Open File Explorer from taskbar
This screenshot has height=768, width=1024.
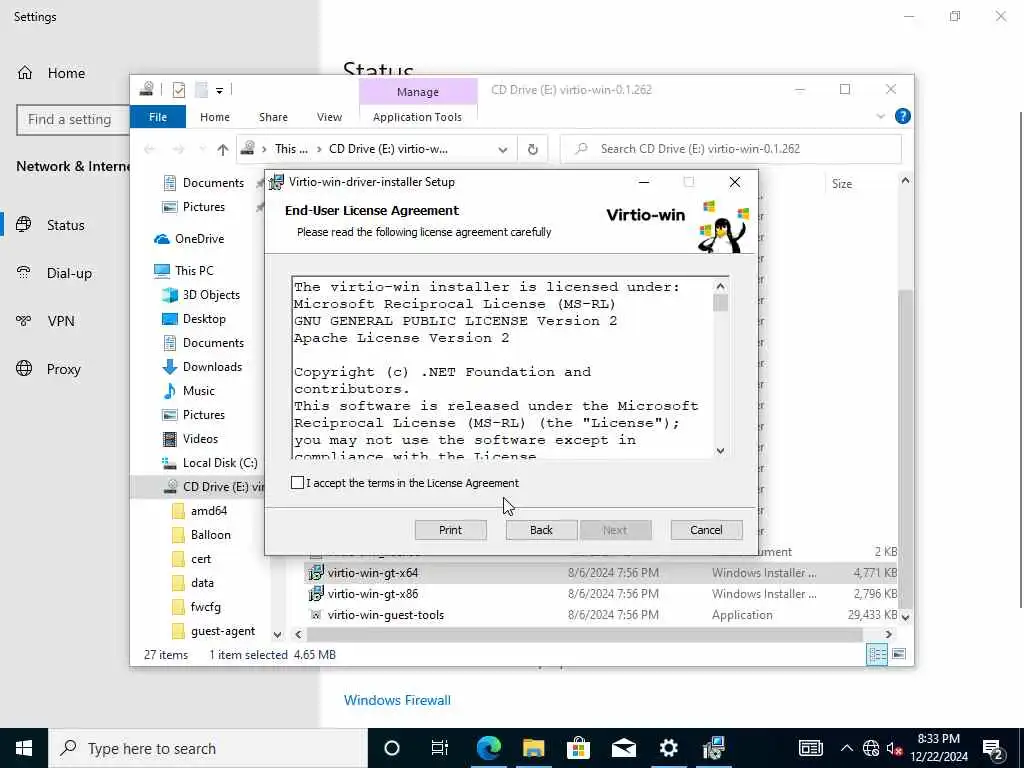(534, 748)
